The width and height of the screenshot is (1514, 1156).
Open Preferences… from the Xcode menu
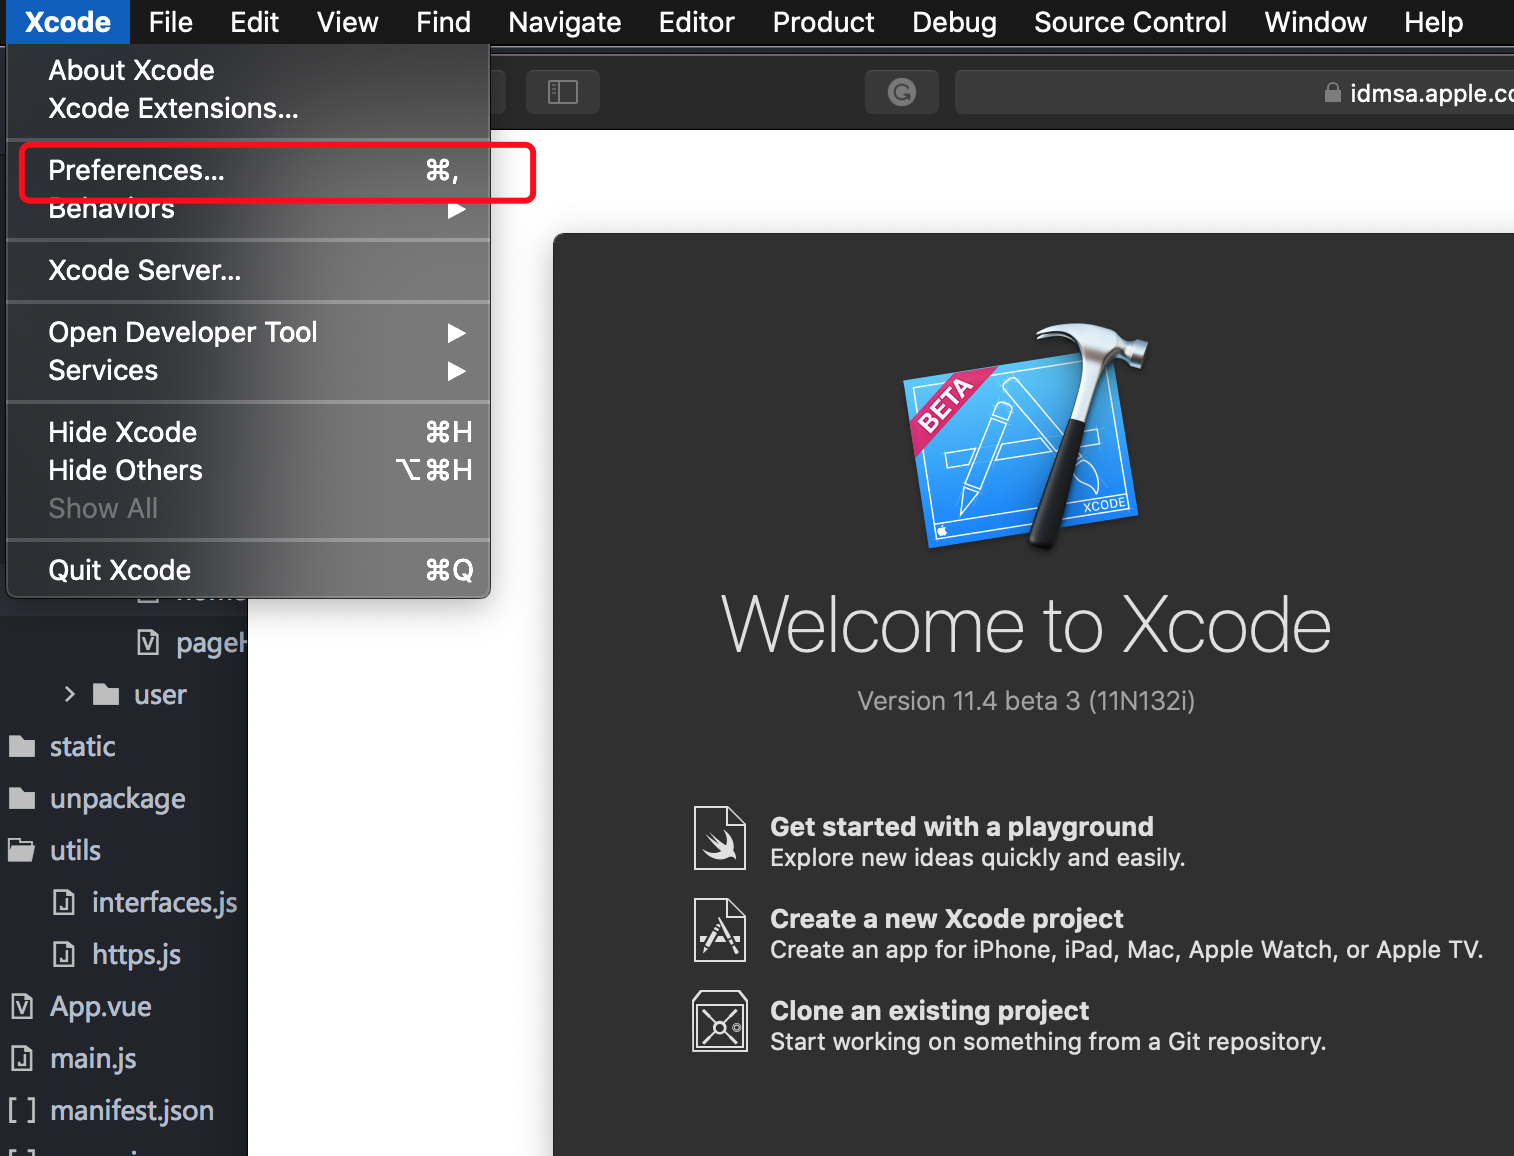248,170
